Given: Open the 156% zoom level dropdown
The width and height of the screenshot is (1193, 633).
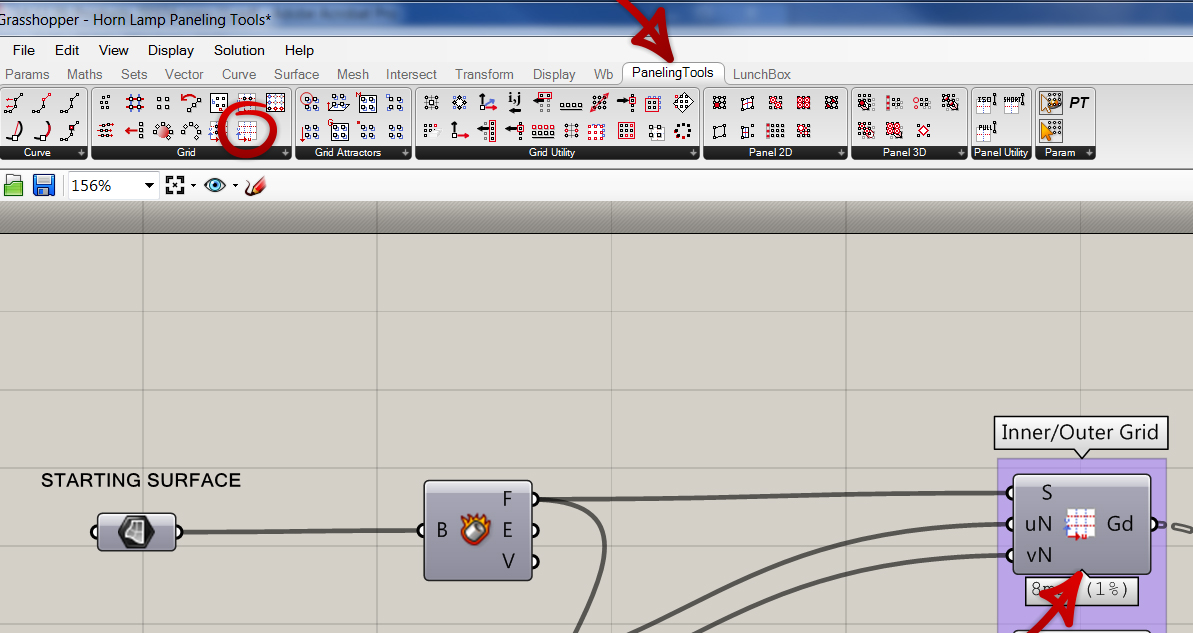Looking at the screenshot, I should pyautogui.click(x=150, y=186).
